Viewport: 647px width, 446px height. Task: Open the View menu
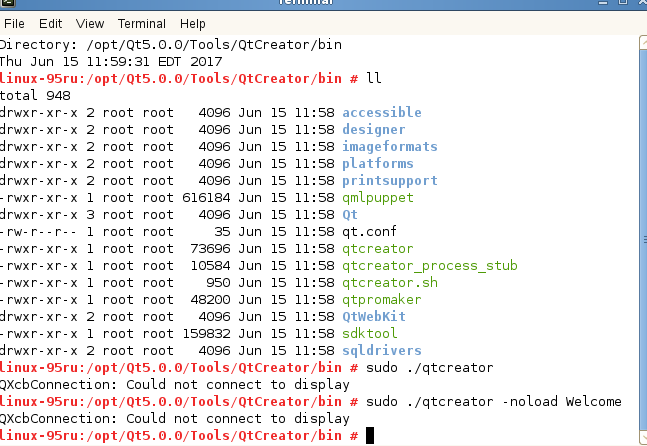(90, 24)
